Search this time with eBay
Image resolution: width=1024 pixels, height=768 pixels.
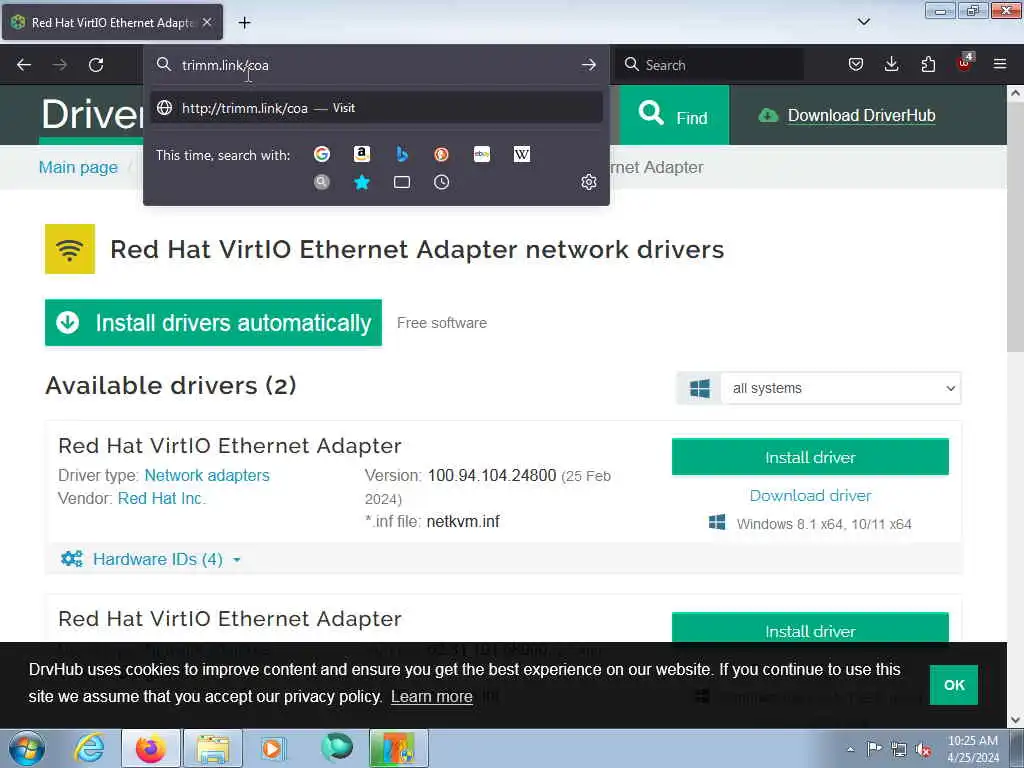482,154
